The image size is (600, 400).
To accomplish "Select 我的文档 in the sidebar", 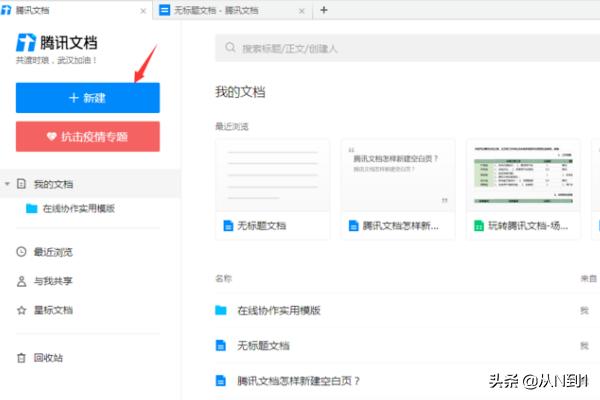I will (x=90, y=184).
